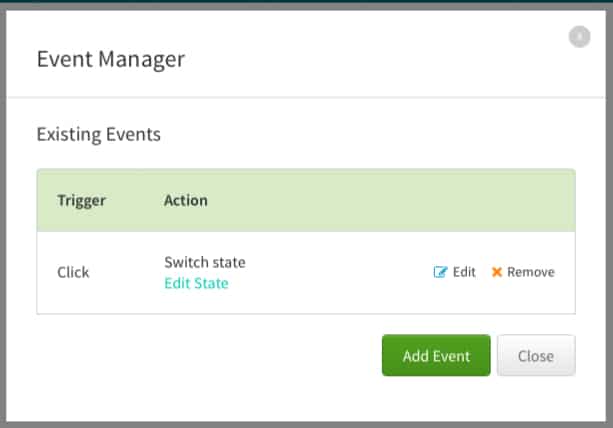Click the round dismiss icon at dialog corner
Screen dimensions: 613x428
pos(579,37)
